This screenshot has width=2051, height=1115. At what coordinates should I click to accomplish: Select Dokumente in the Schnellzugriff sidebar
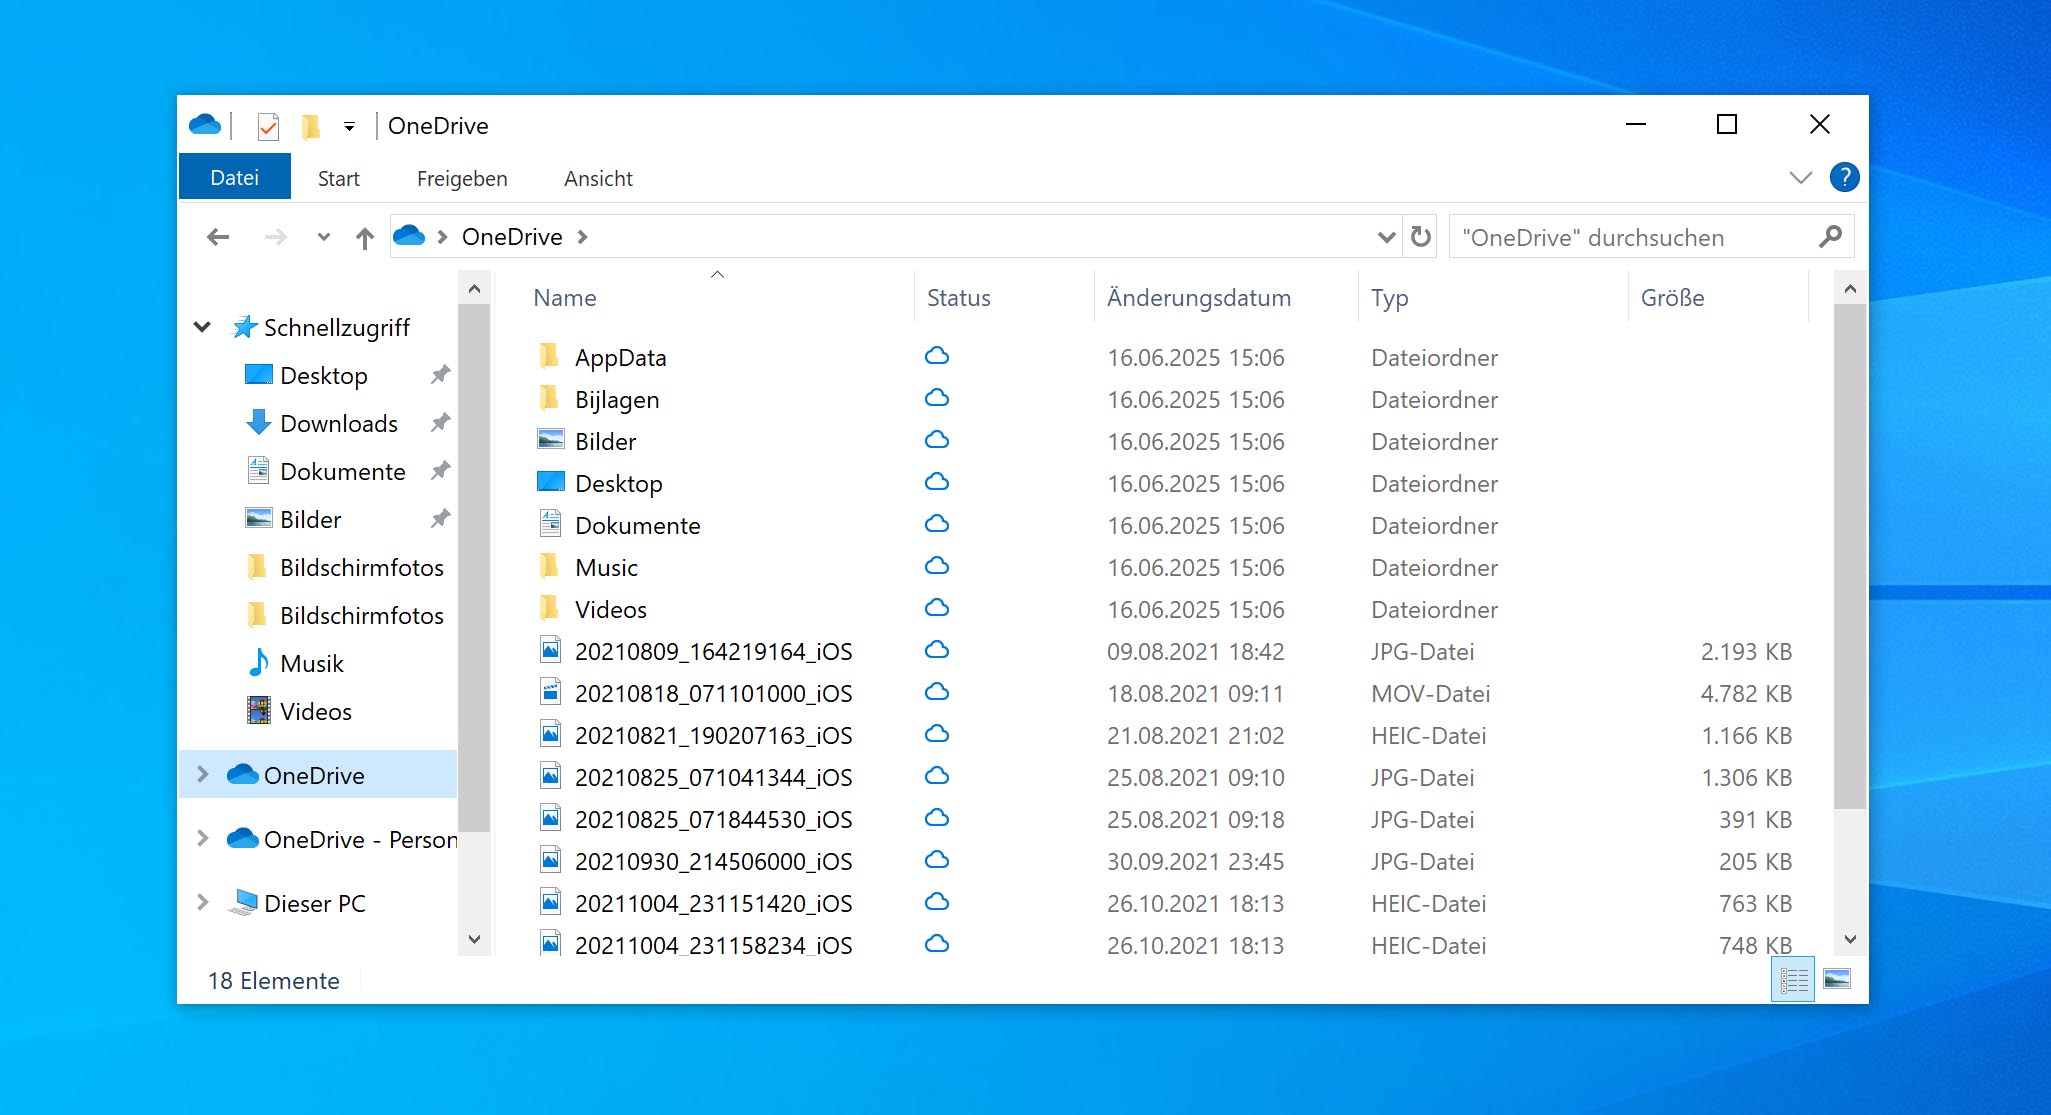(343, 471)
